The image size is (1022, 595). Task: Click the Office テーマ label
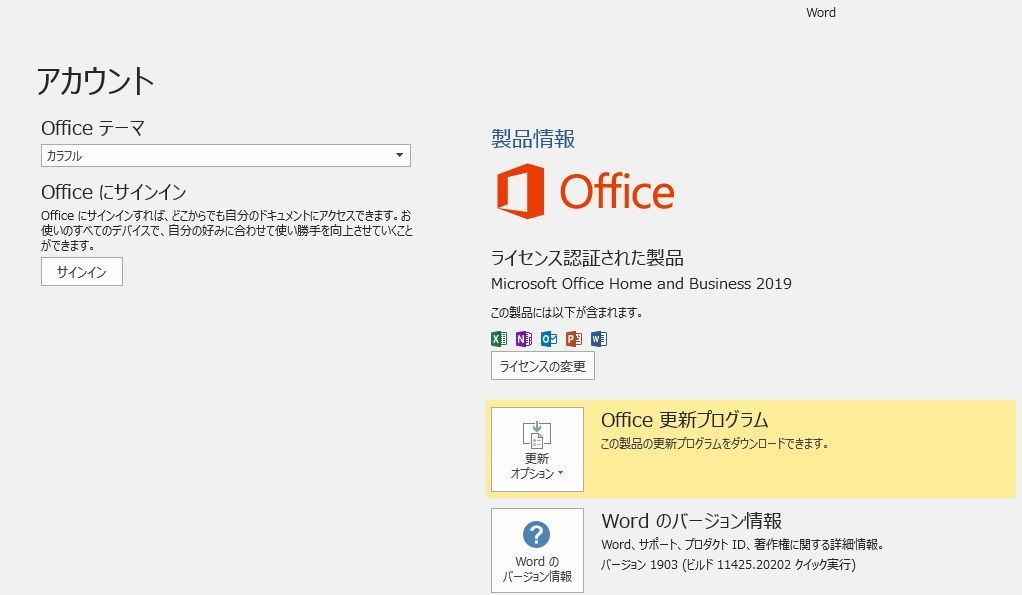[93, 128]
